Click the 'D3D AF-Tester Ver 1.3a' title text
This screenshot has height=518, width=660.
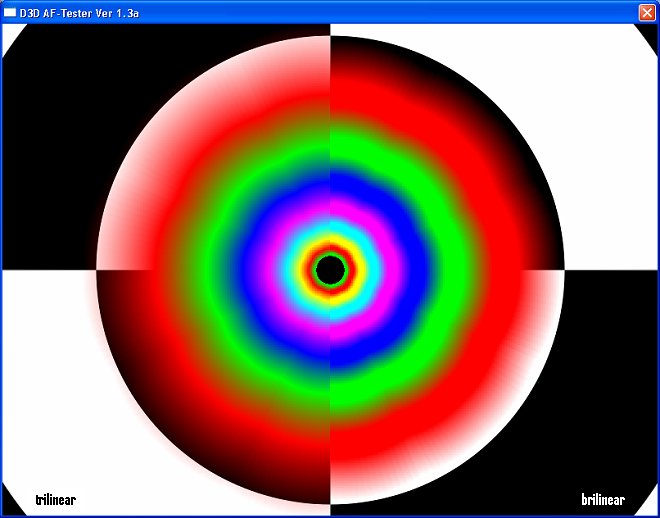coord(79,13)
